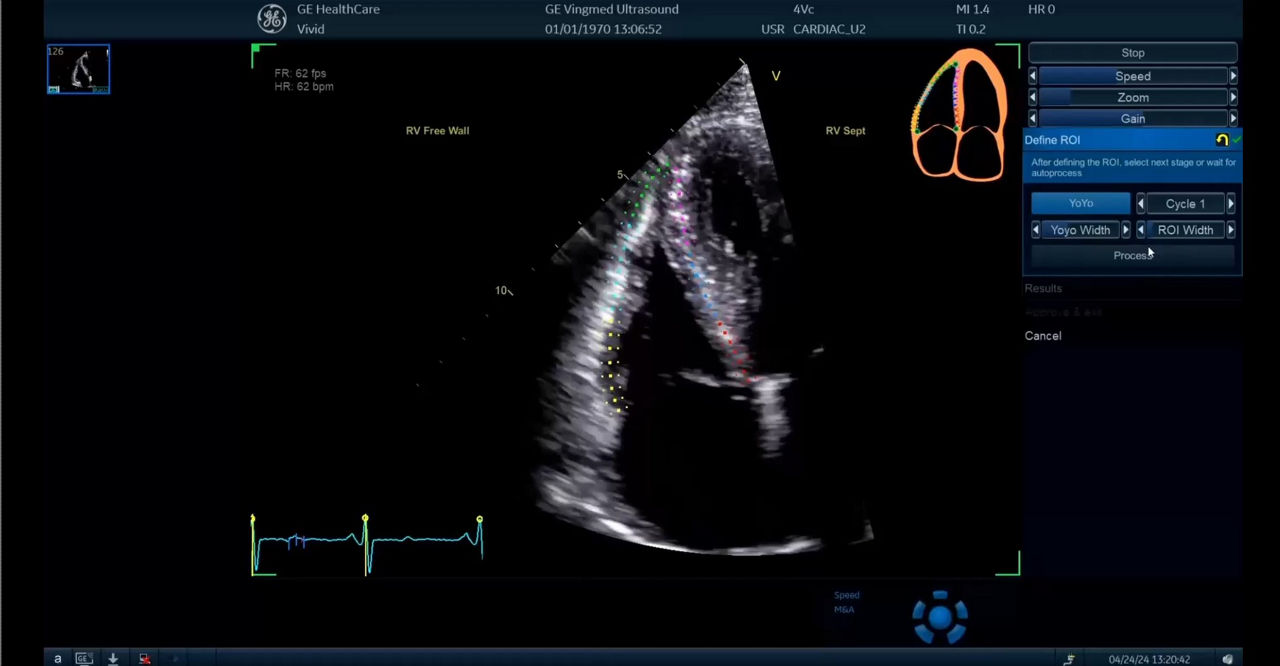Click the Stop button

pos(1133,53)
